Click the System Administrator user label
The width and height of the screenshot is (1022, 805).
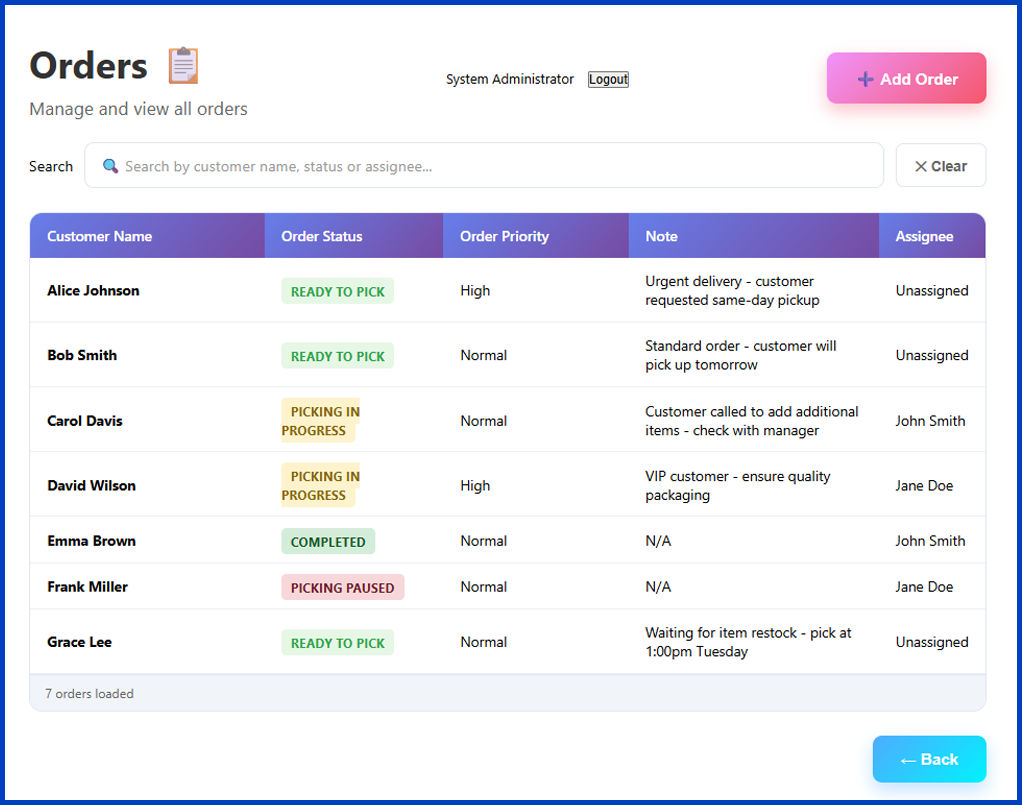click(510, 80)
